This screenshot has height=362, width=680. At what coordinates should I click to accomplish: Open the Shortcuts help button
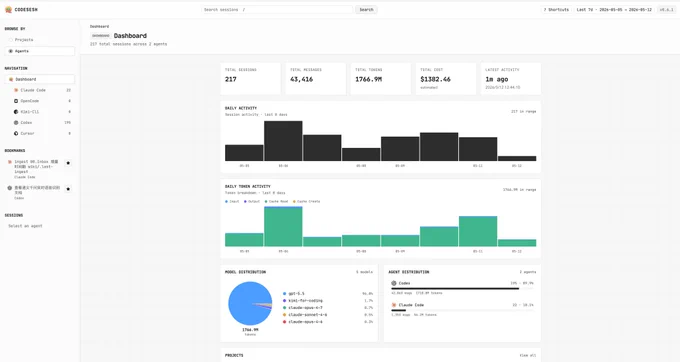tap(556, 10)
